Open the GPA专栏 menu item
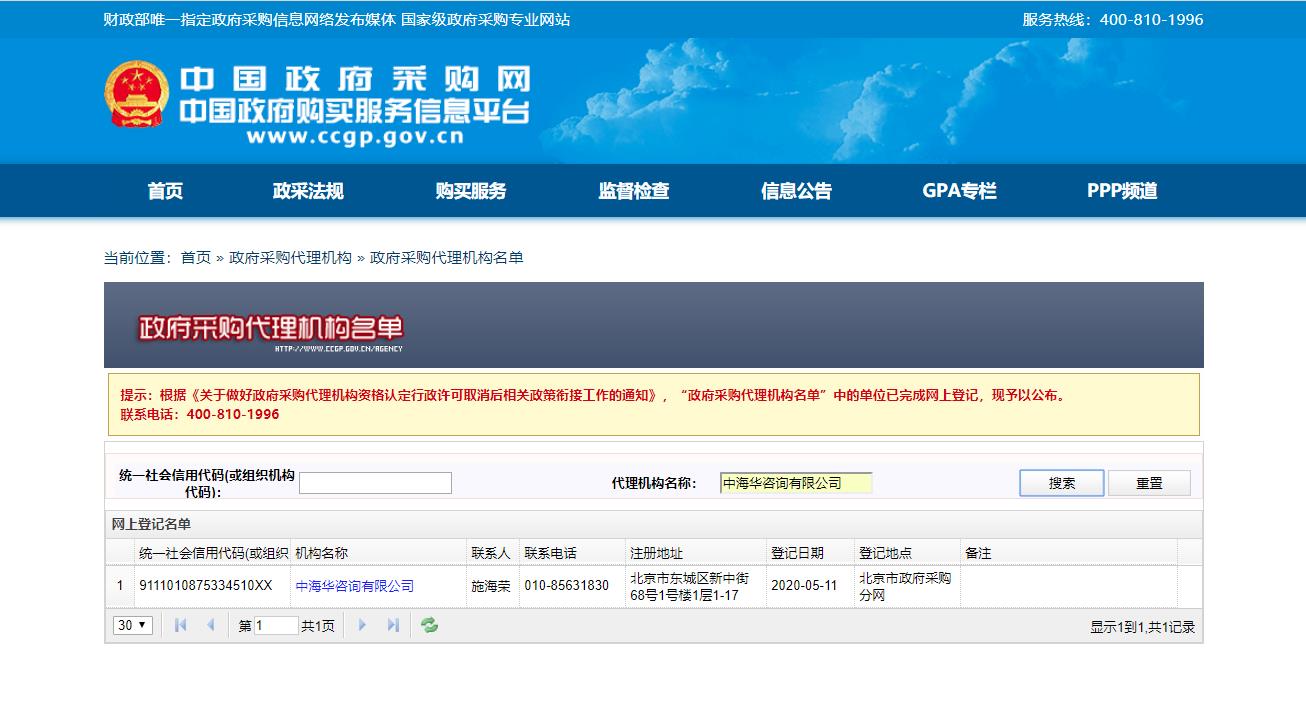The image size is (1306, 702). (959, 191)
